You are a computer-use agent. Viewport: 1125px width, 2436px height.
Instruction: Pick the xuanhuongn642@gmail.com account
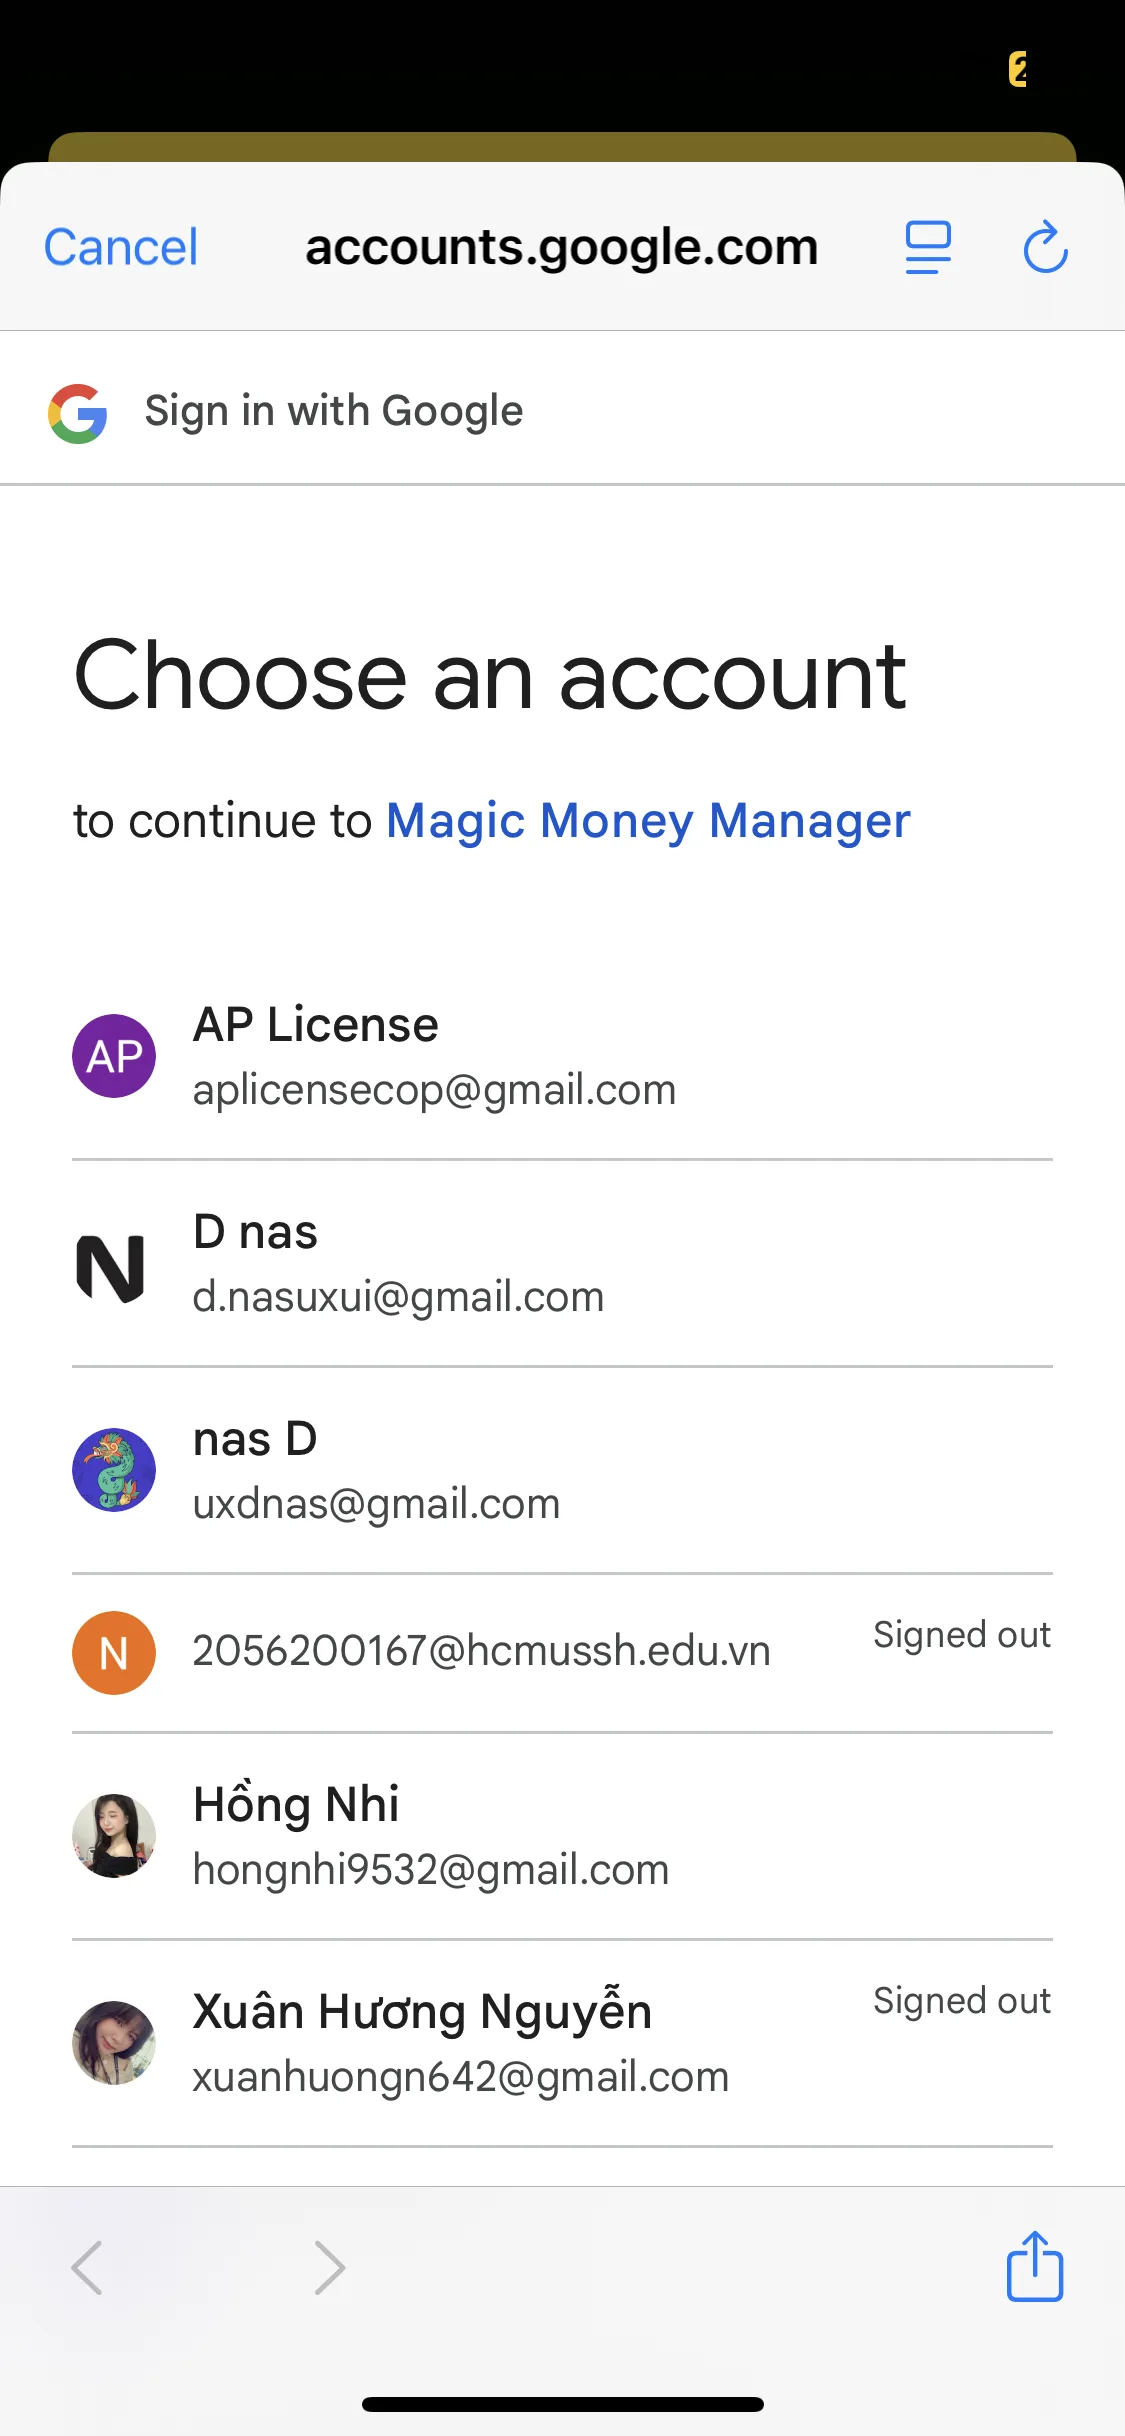460,2045
